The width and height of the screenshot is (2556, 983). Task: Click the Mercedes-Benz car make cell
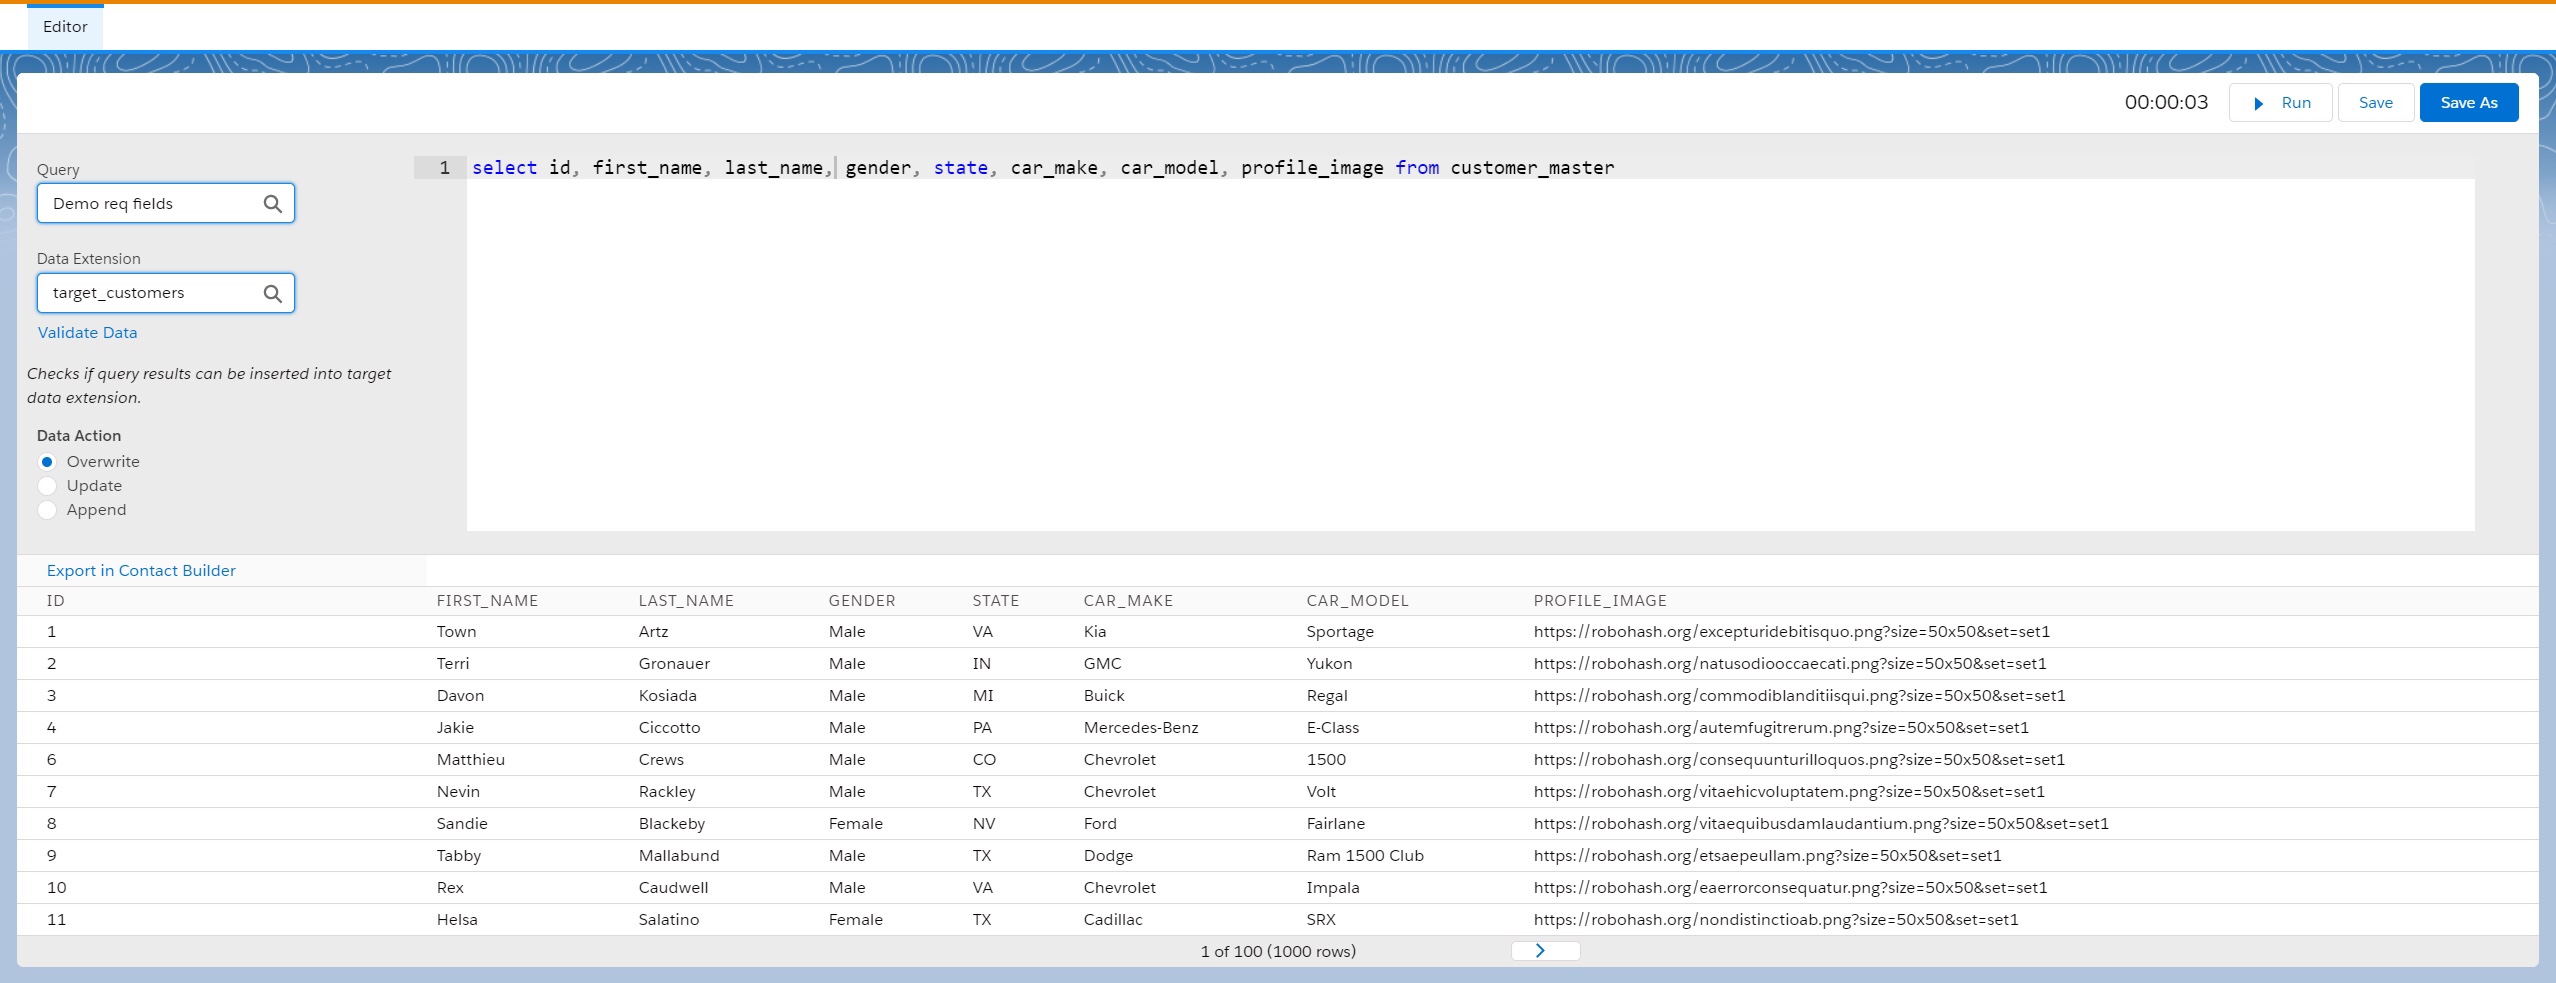click(x=1140, y=728)
